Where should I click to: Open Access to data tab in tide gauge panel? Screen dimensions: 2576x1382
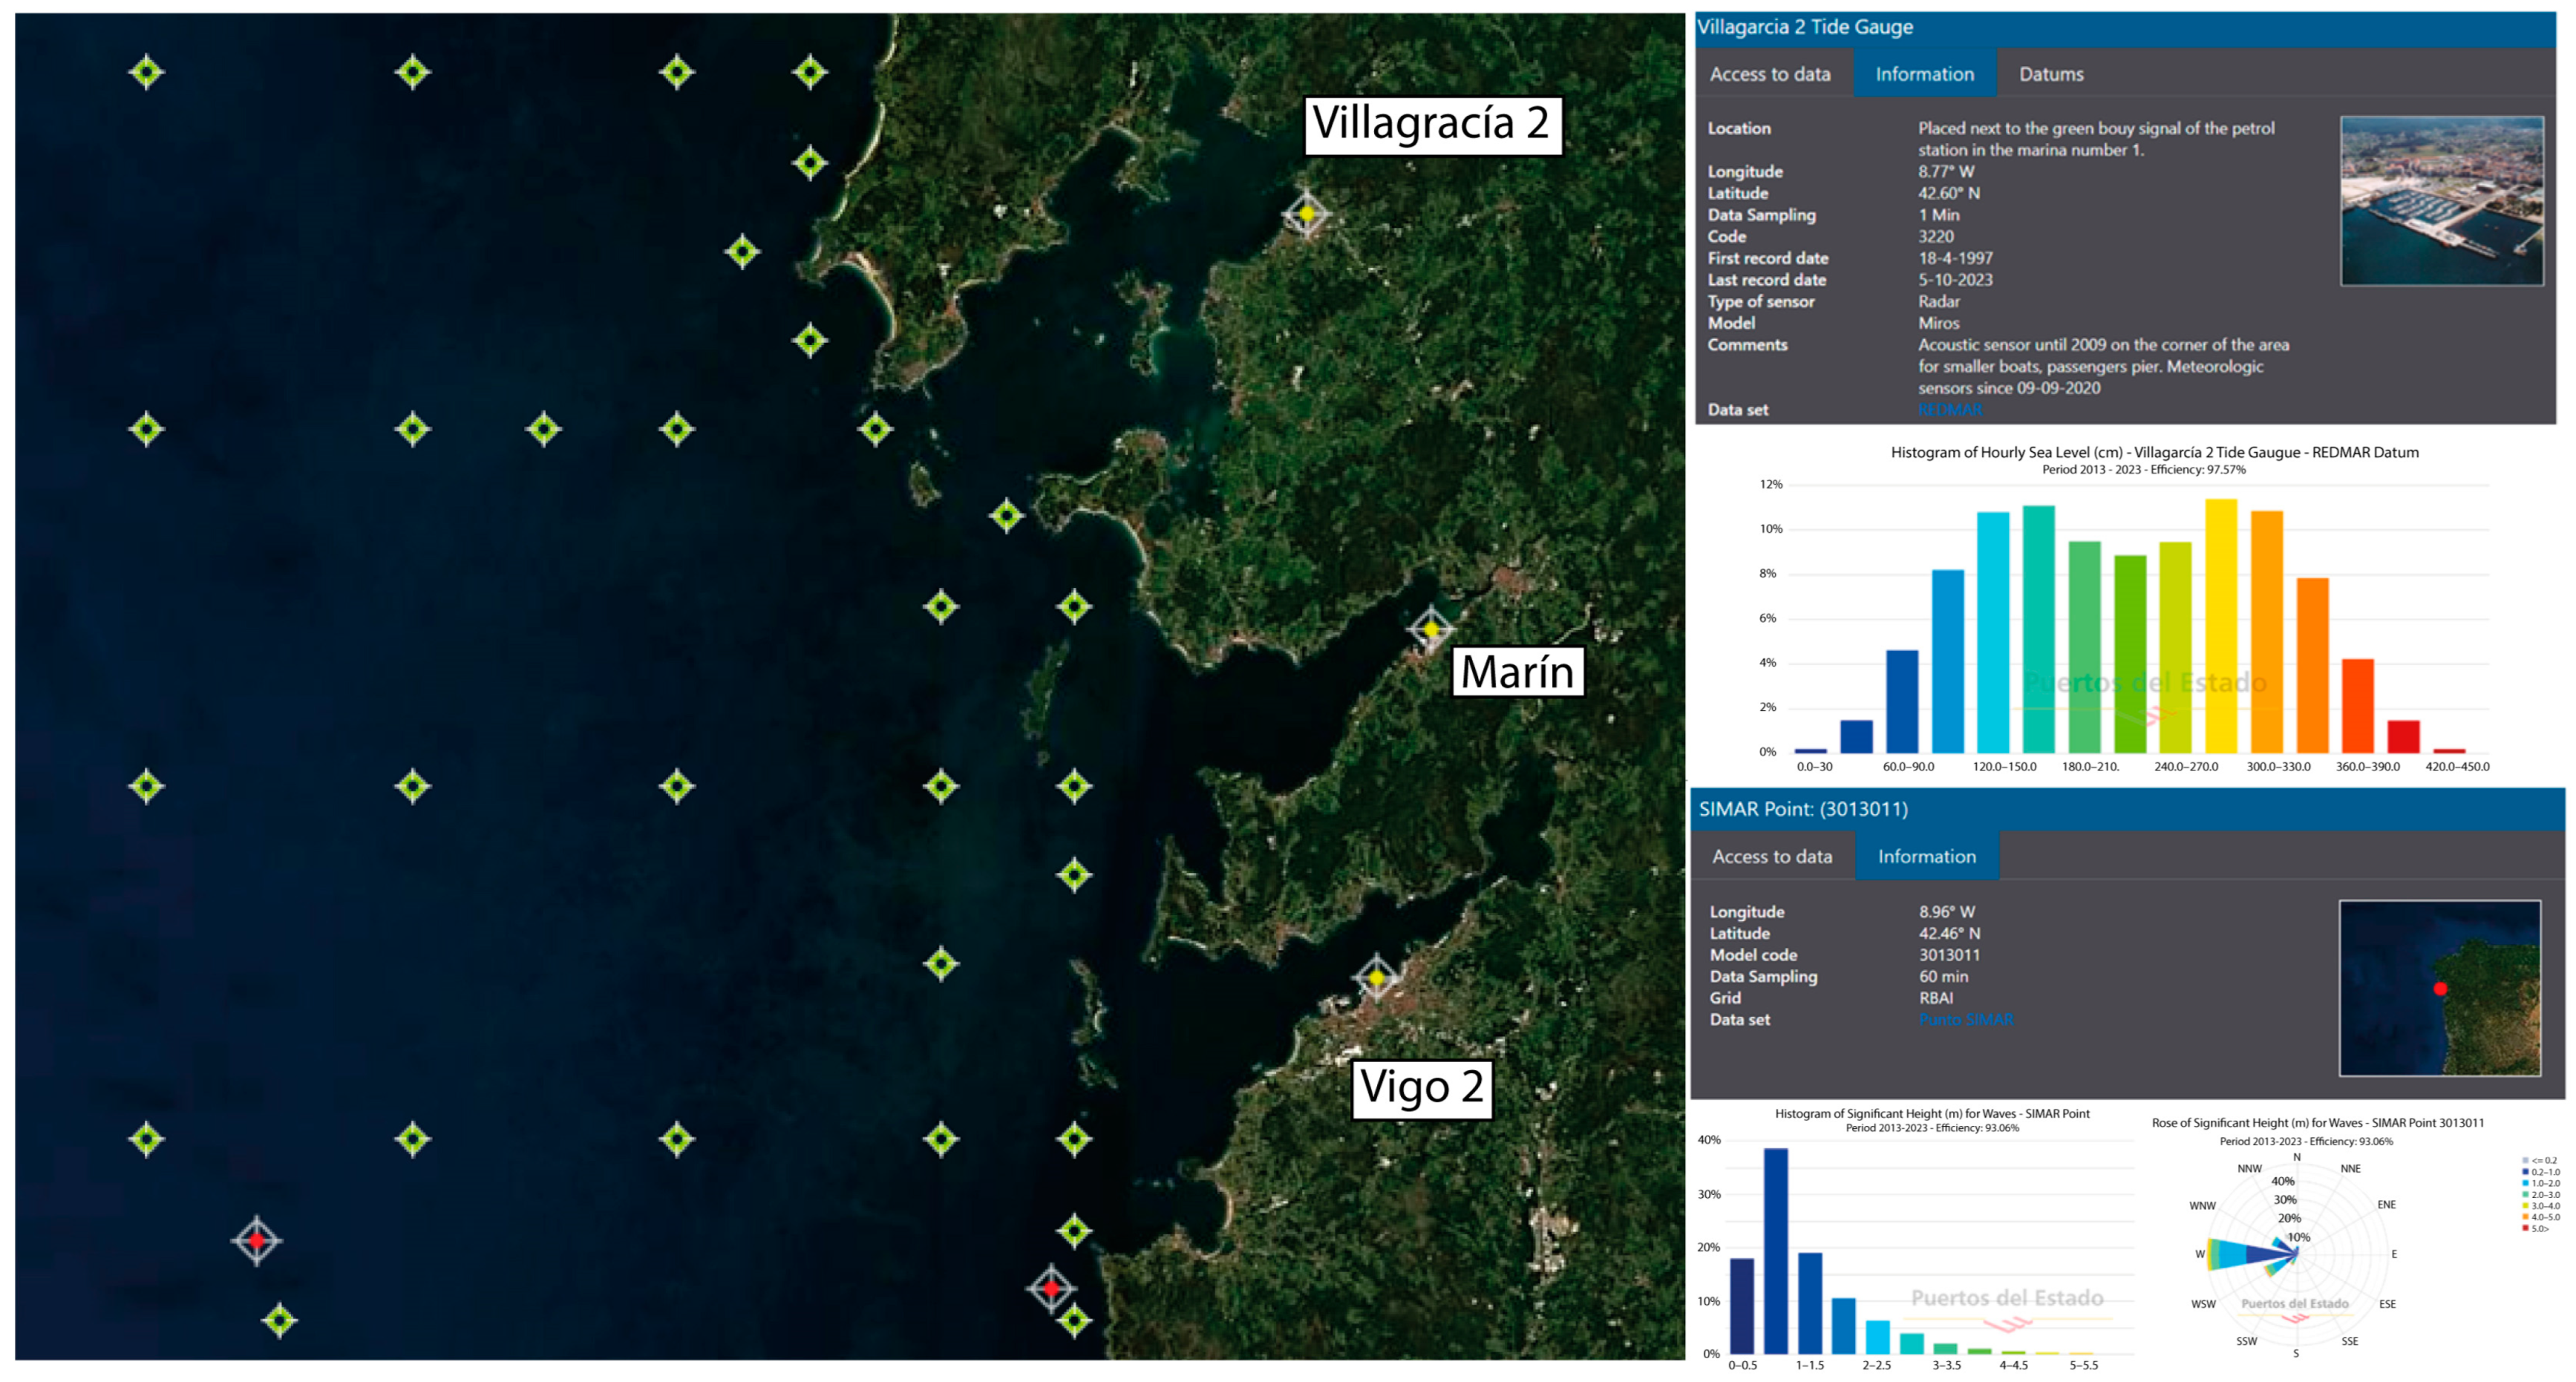1769,74
